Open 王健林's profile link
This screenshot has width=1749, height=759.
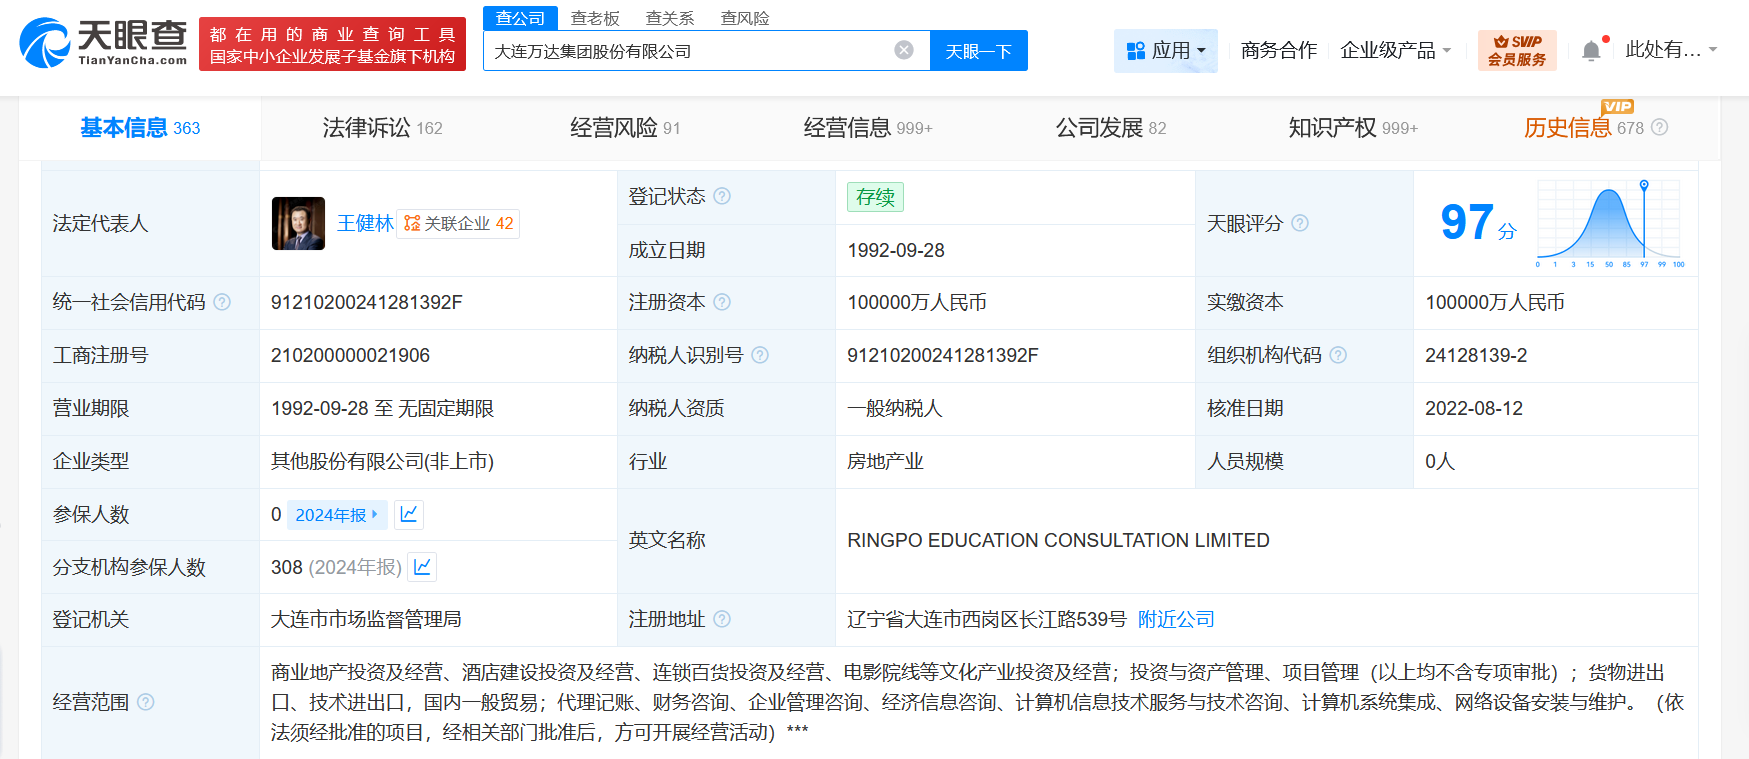tap(365, 223)
